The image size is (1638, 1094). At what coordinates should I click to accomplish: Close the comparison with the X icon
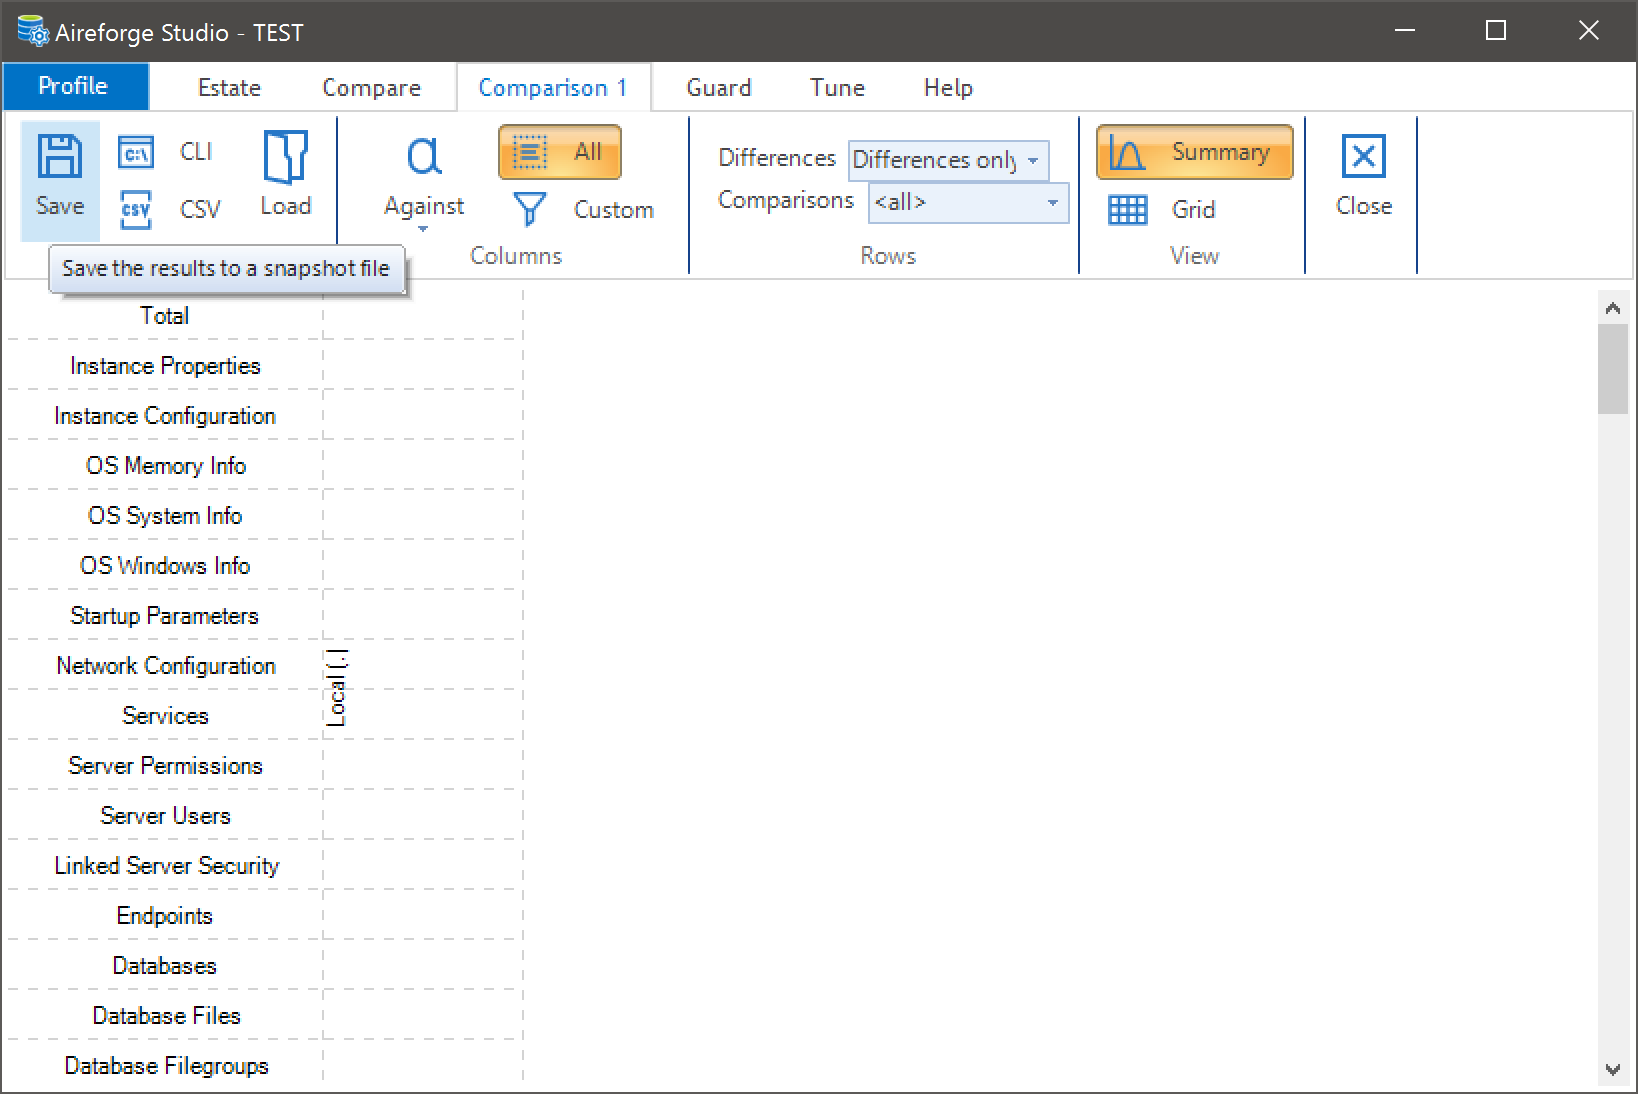coord(1363,157)
